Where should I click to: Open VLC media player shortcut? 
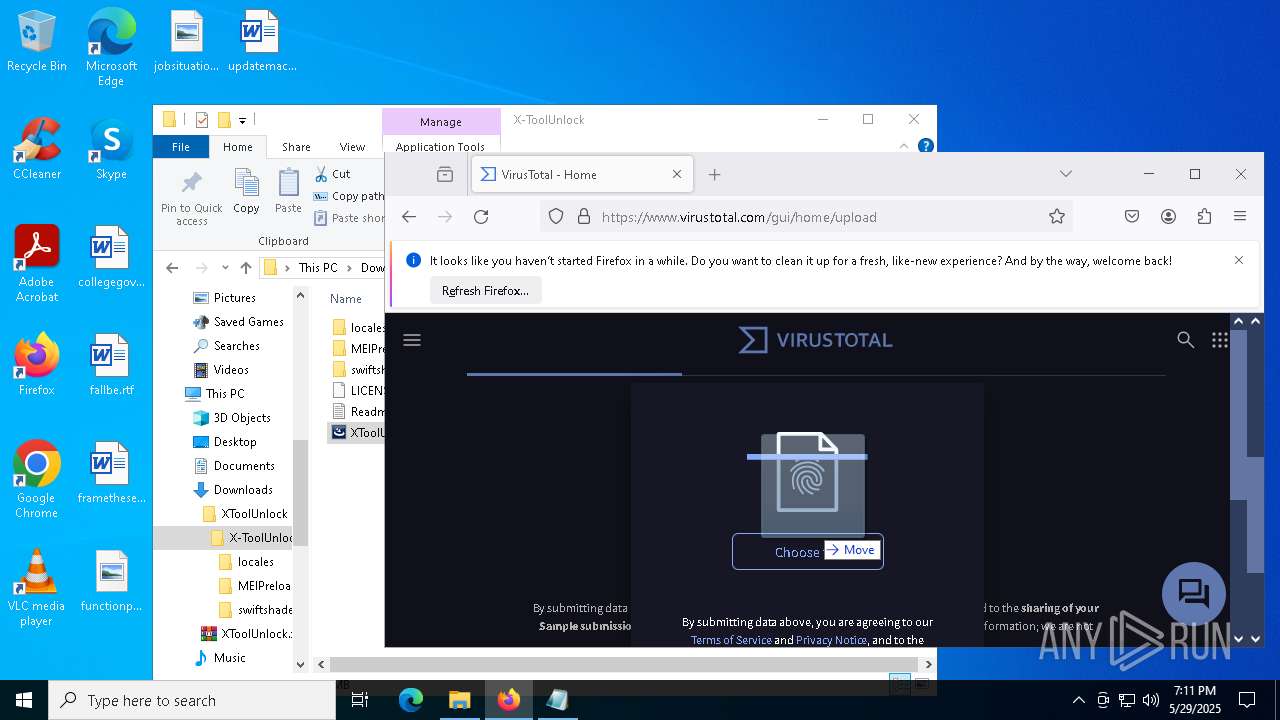pos(37,588)
